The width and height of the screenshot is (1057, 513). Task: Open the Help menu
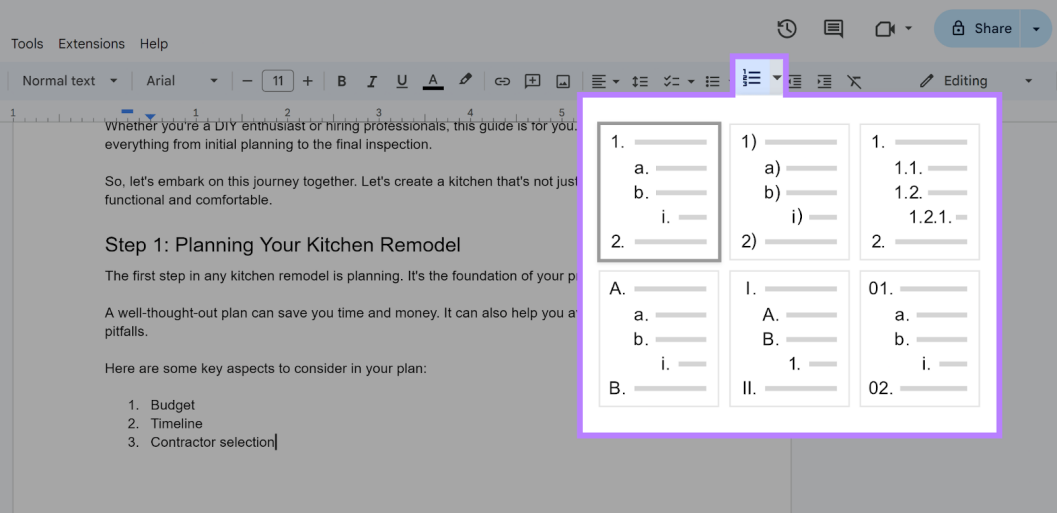point(154,44)
